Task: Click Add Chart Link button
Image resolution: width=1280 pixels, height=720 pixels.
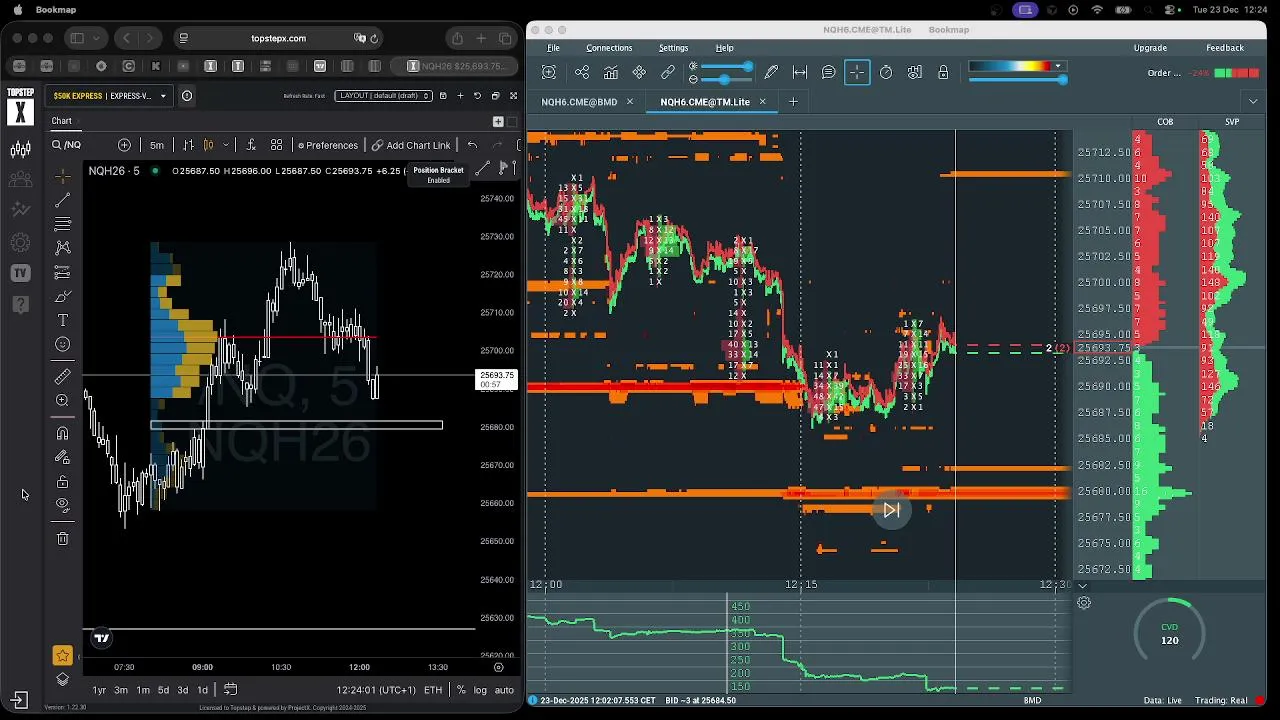Action: point(411,145)
